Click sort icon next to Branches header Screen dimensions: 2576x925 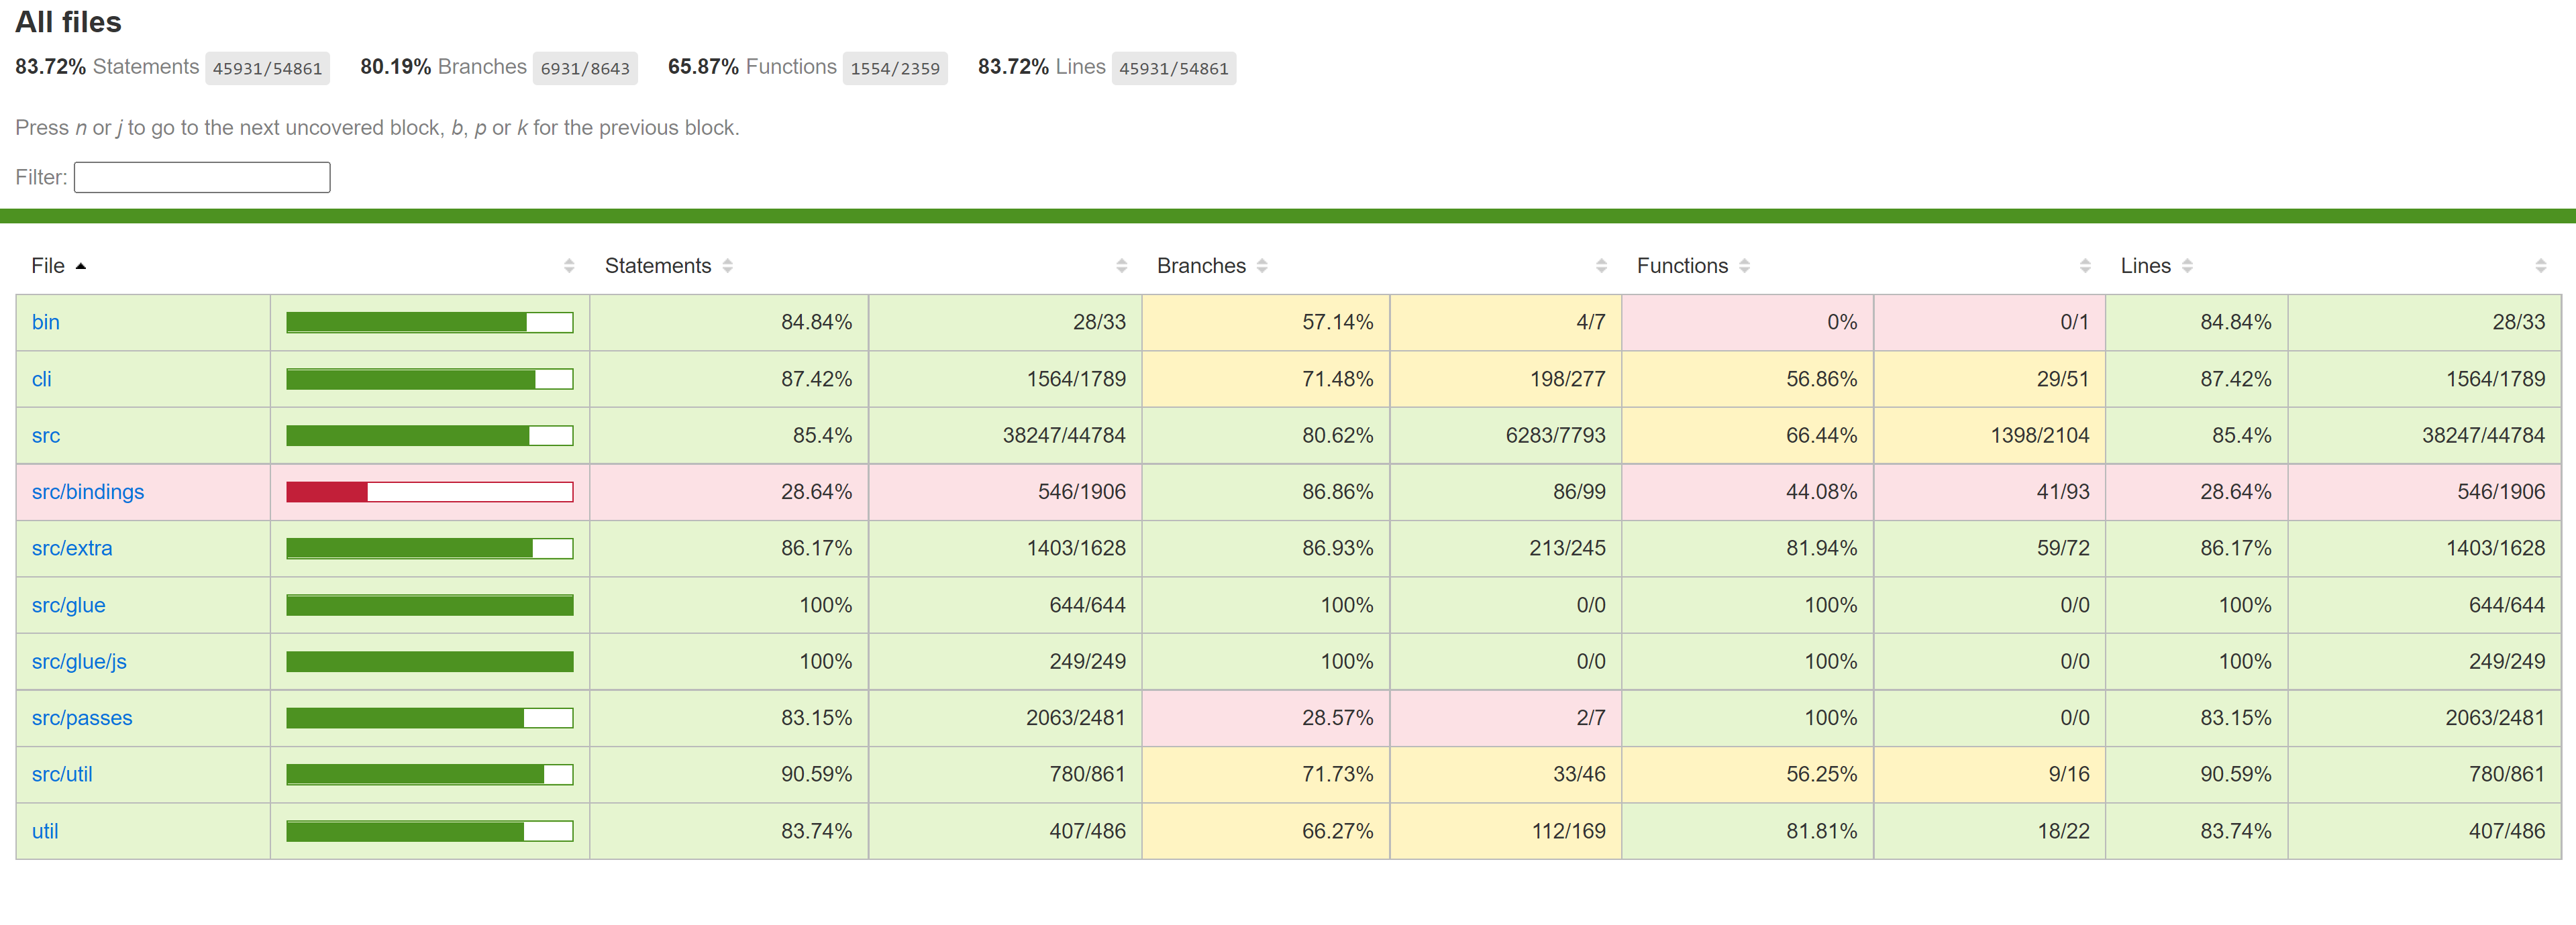pos(1262,266)
